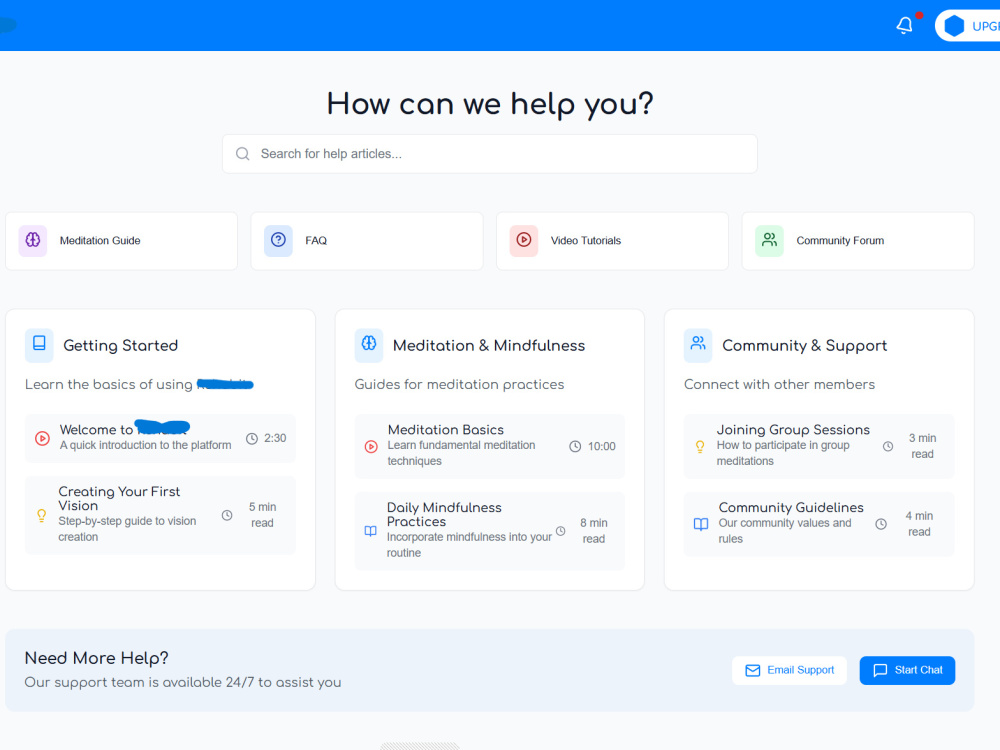Open the Welcome introduction video article
The height and width of the screenshot is (750, 1000).
160,438
